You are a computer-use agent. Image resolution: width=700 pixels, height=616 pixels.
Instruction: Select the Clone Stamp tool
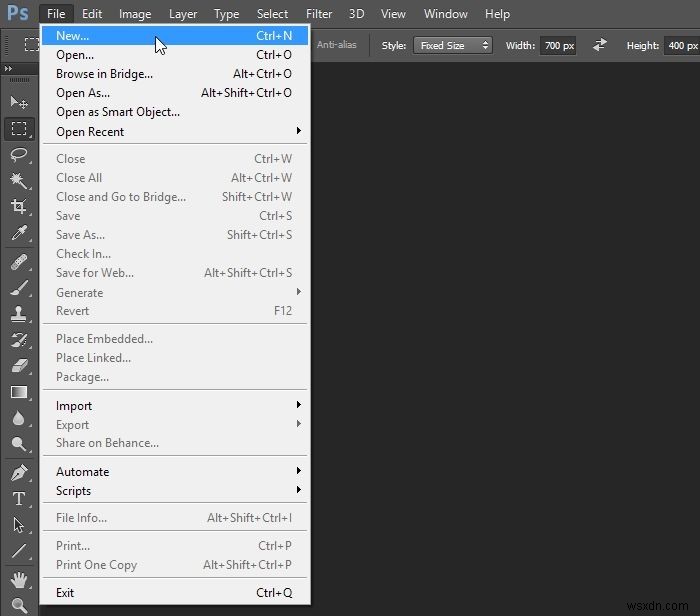[19, 314]
